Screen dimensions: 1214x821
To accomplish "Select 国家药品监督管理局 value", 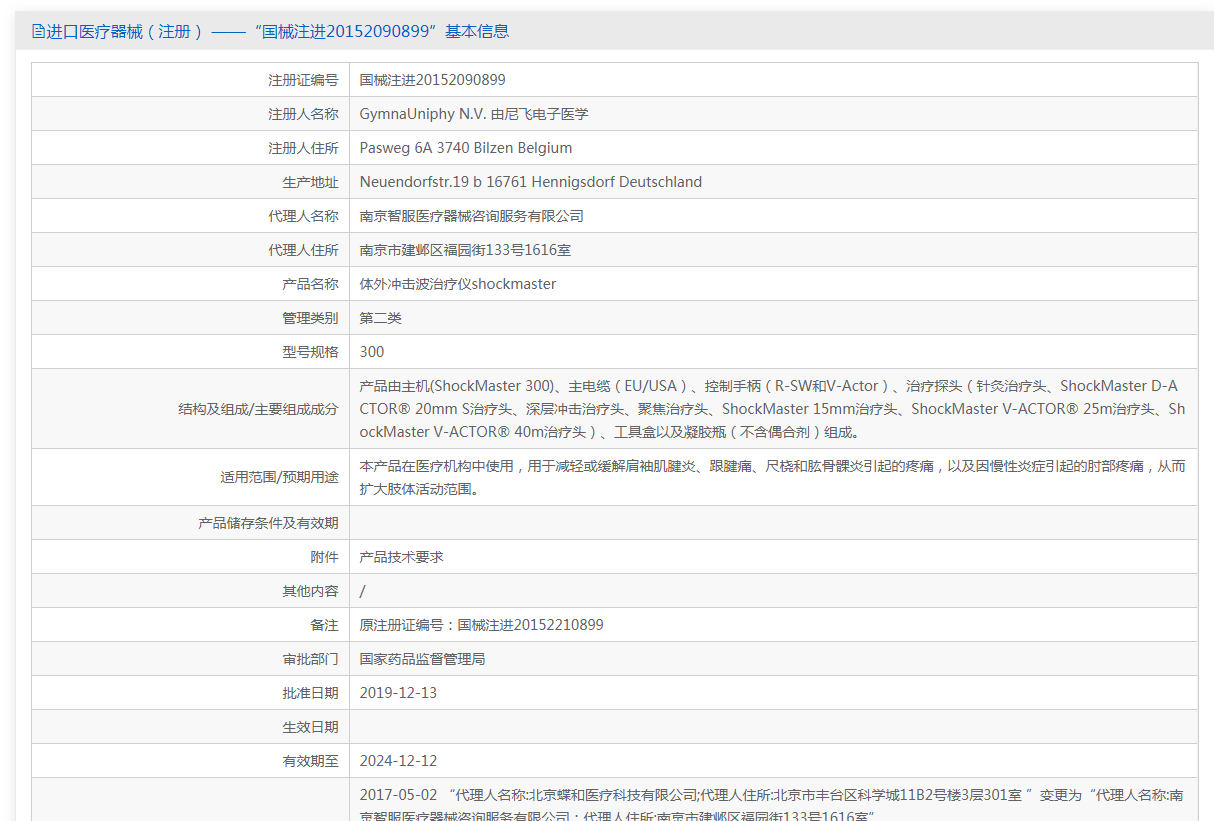I will pyautogui.click(x=423, y=659).
